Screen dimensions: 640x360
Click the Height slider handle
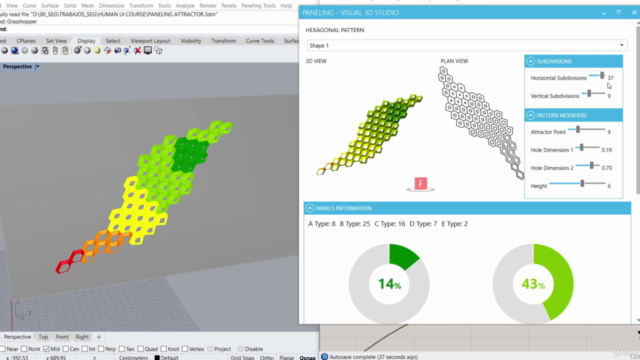coord(582,183)
